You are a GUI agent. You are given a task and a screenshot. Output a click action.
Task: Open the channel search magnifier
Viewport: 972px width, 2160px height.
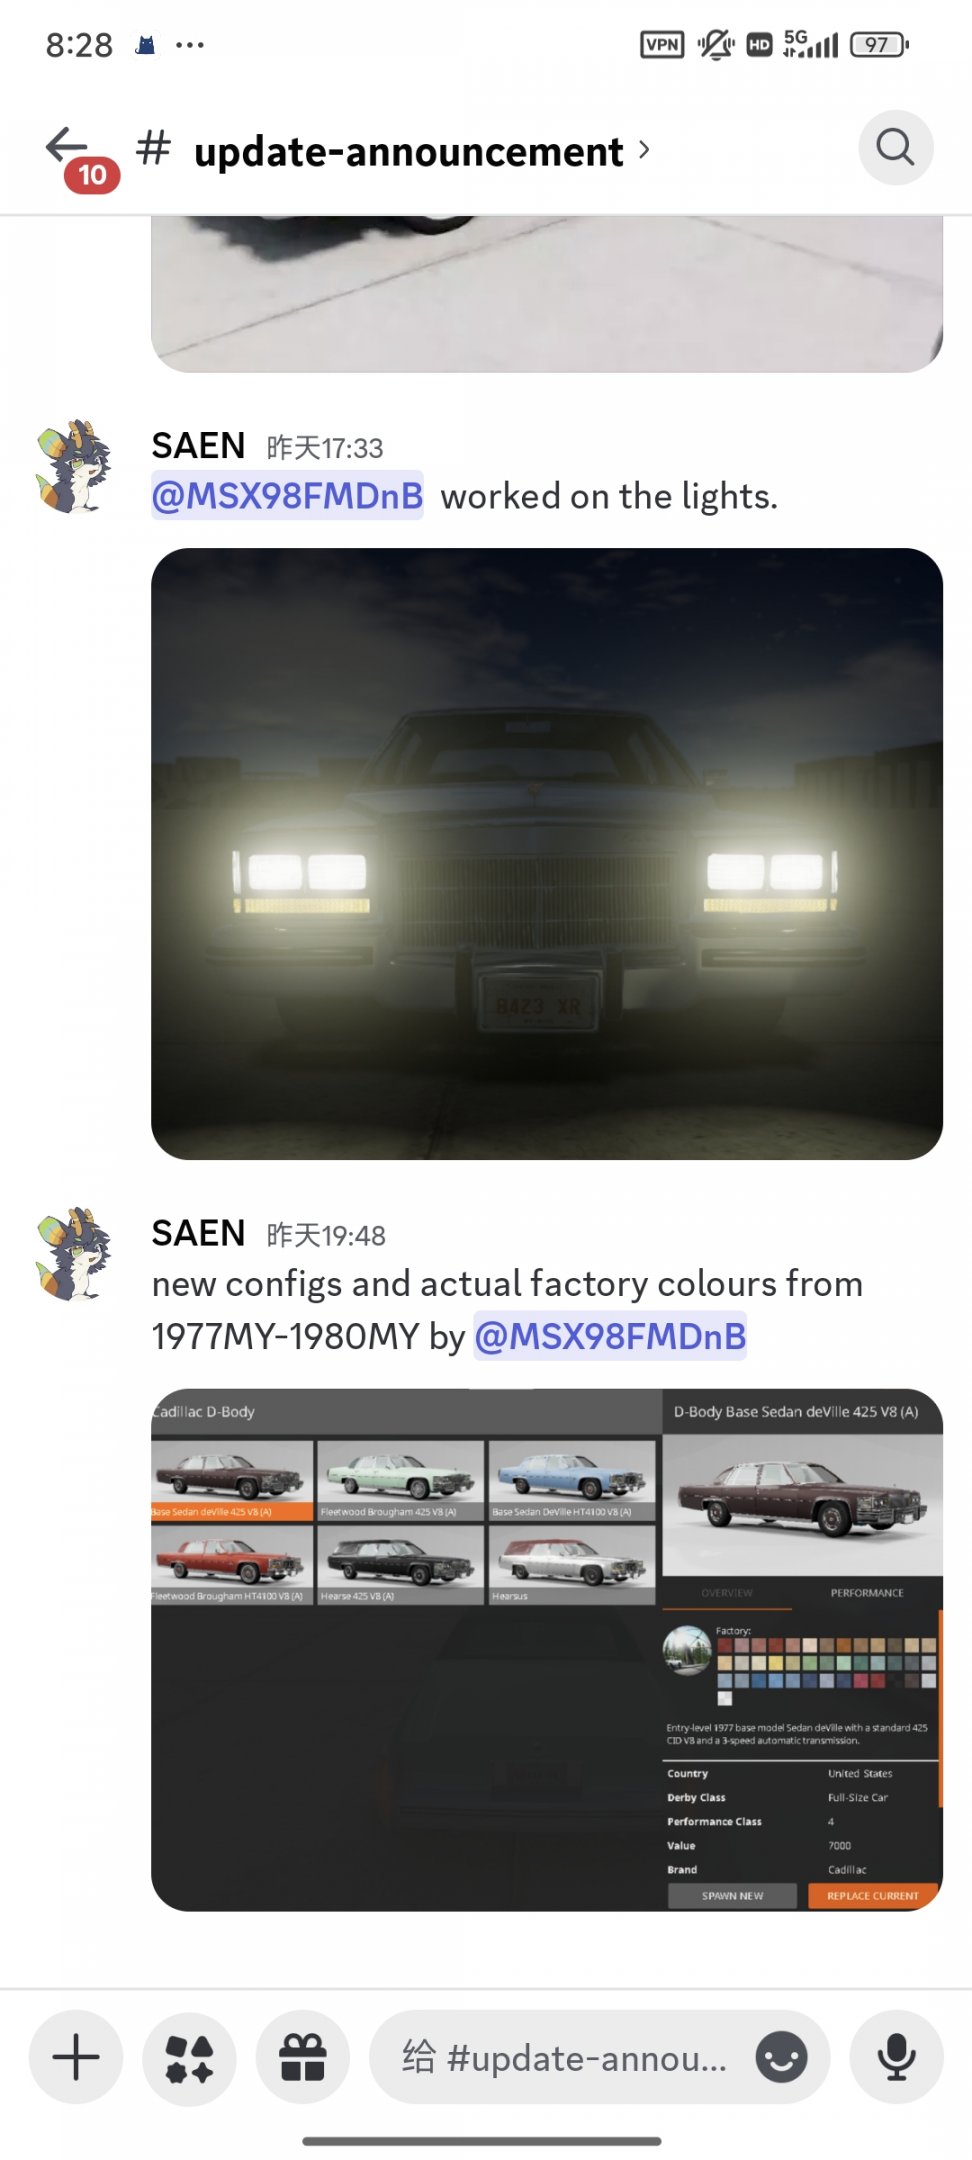pyautogui.click(x=896, y=148)
